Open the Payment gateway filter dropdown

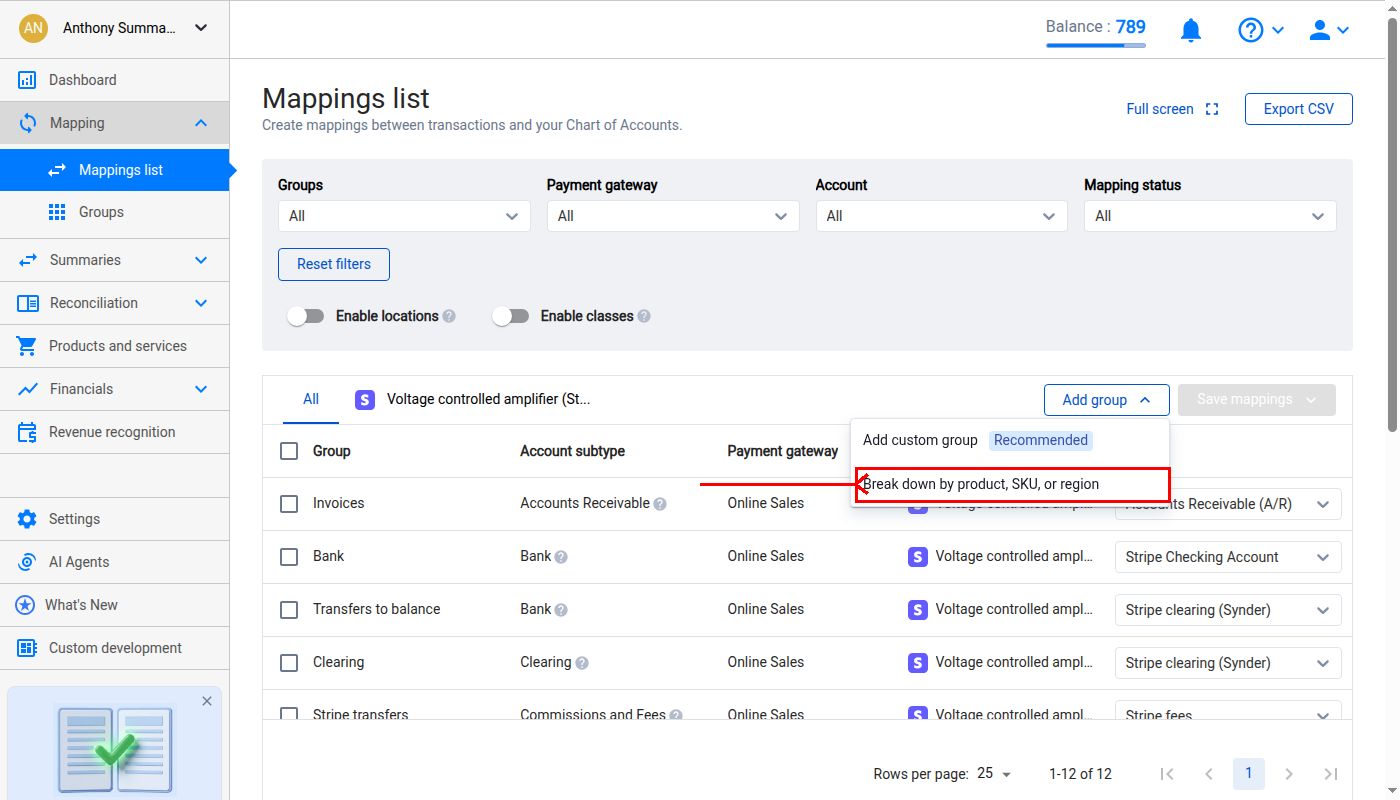(x=673, y=216)
